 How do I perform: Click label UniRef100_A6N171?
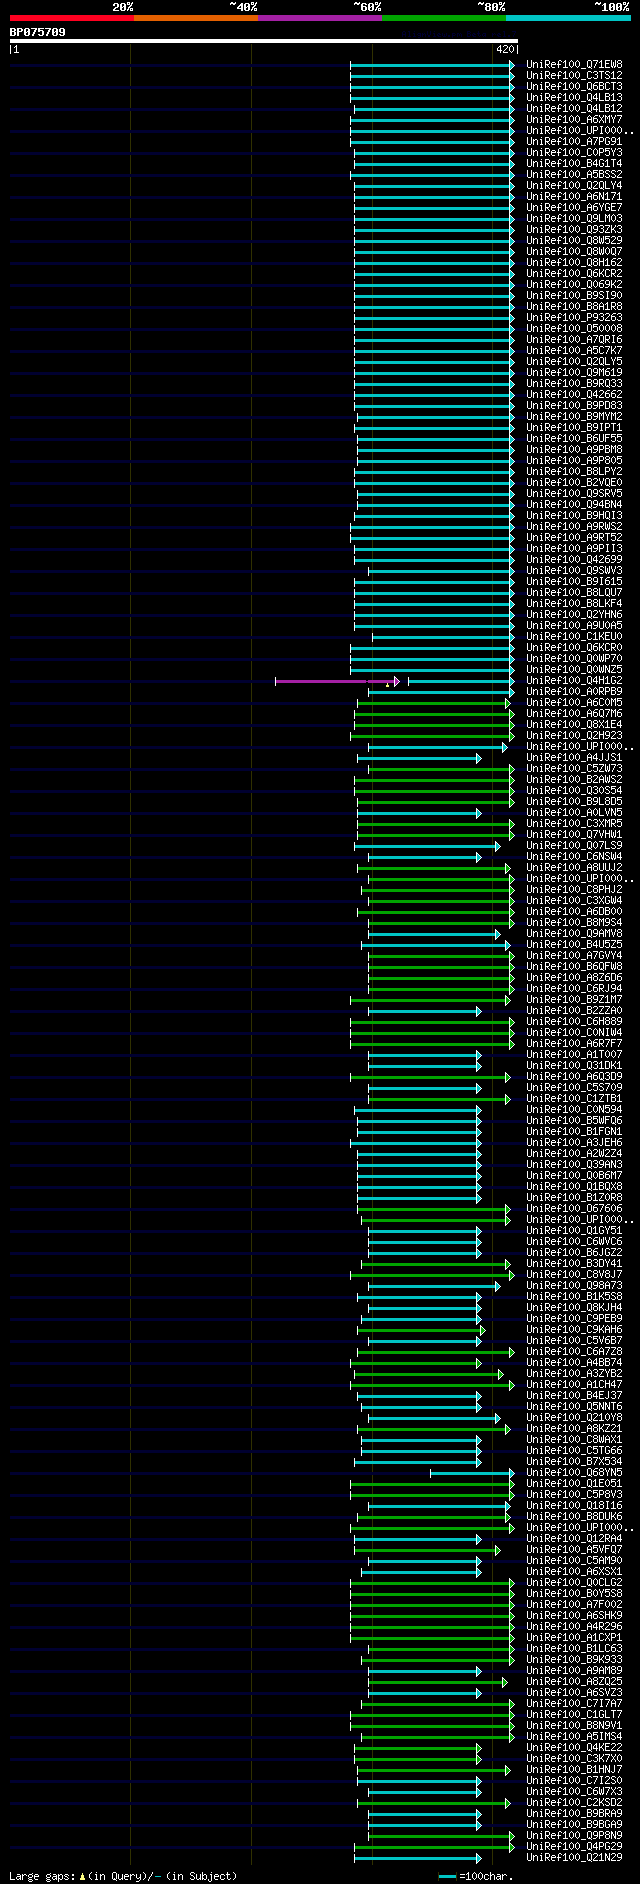pyautogui.click(x=574, y=197)
